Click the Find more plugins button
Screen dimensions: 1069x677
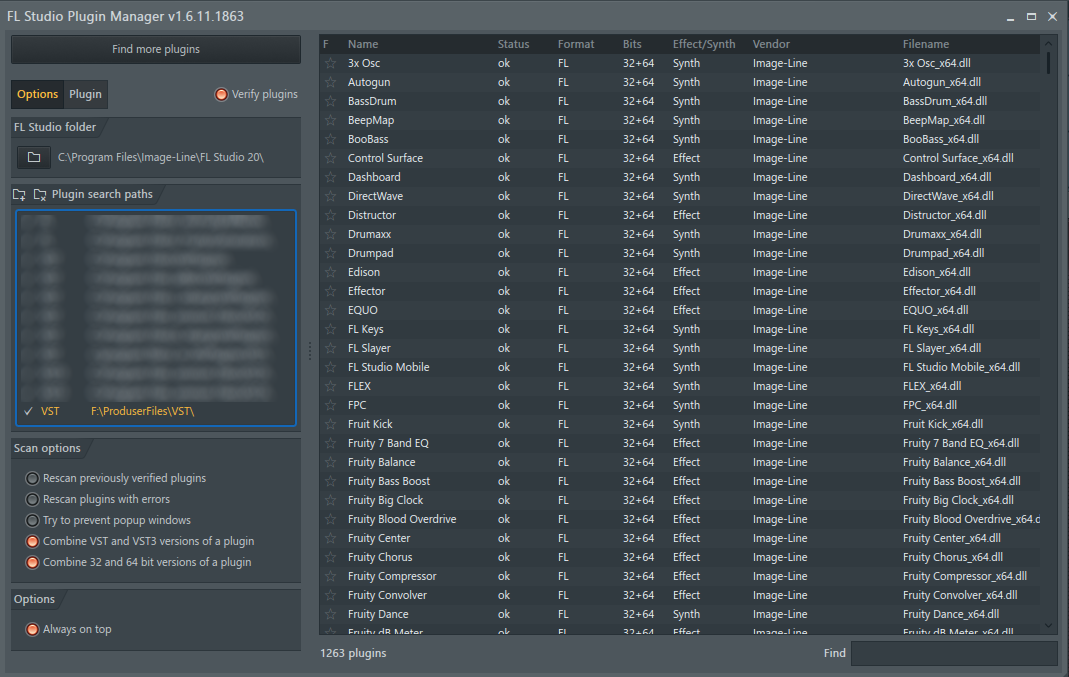pos(155,49)
